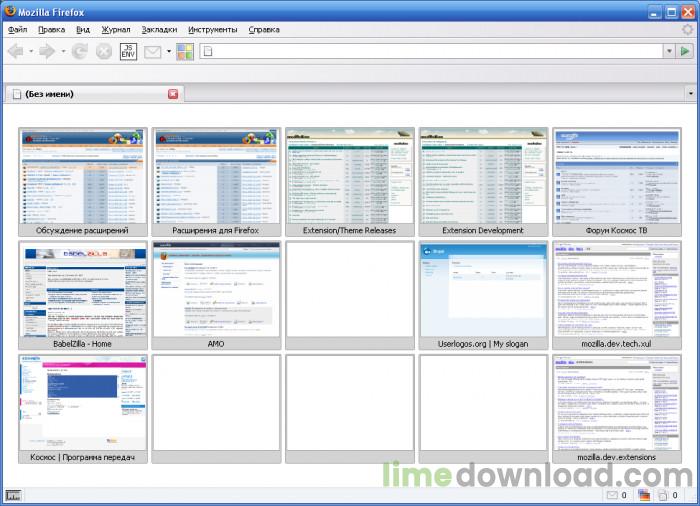This screenshot has width=700, height=506.
Task: Click the Forward navigation arrow
Action: (47, 51)
